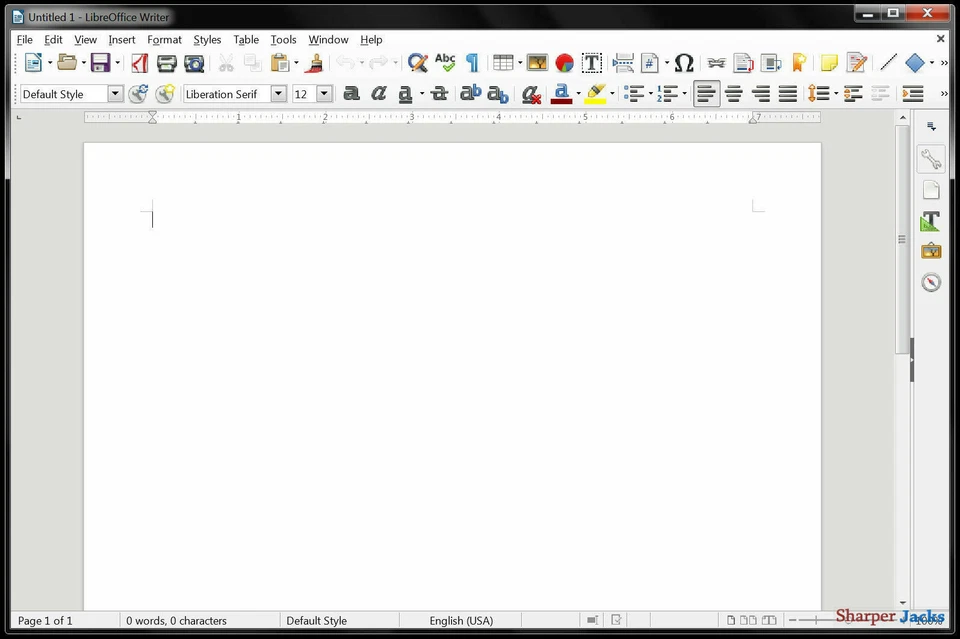
Task: Open the Navigator in the sidebar
Action: point(931,282)
